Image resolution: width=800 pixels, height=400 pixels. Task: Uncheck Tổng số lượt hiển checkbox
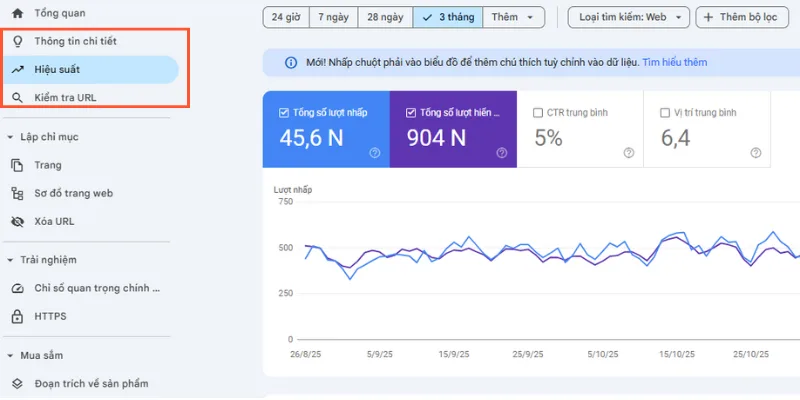(411, 113)
